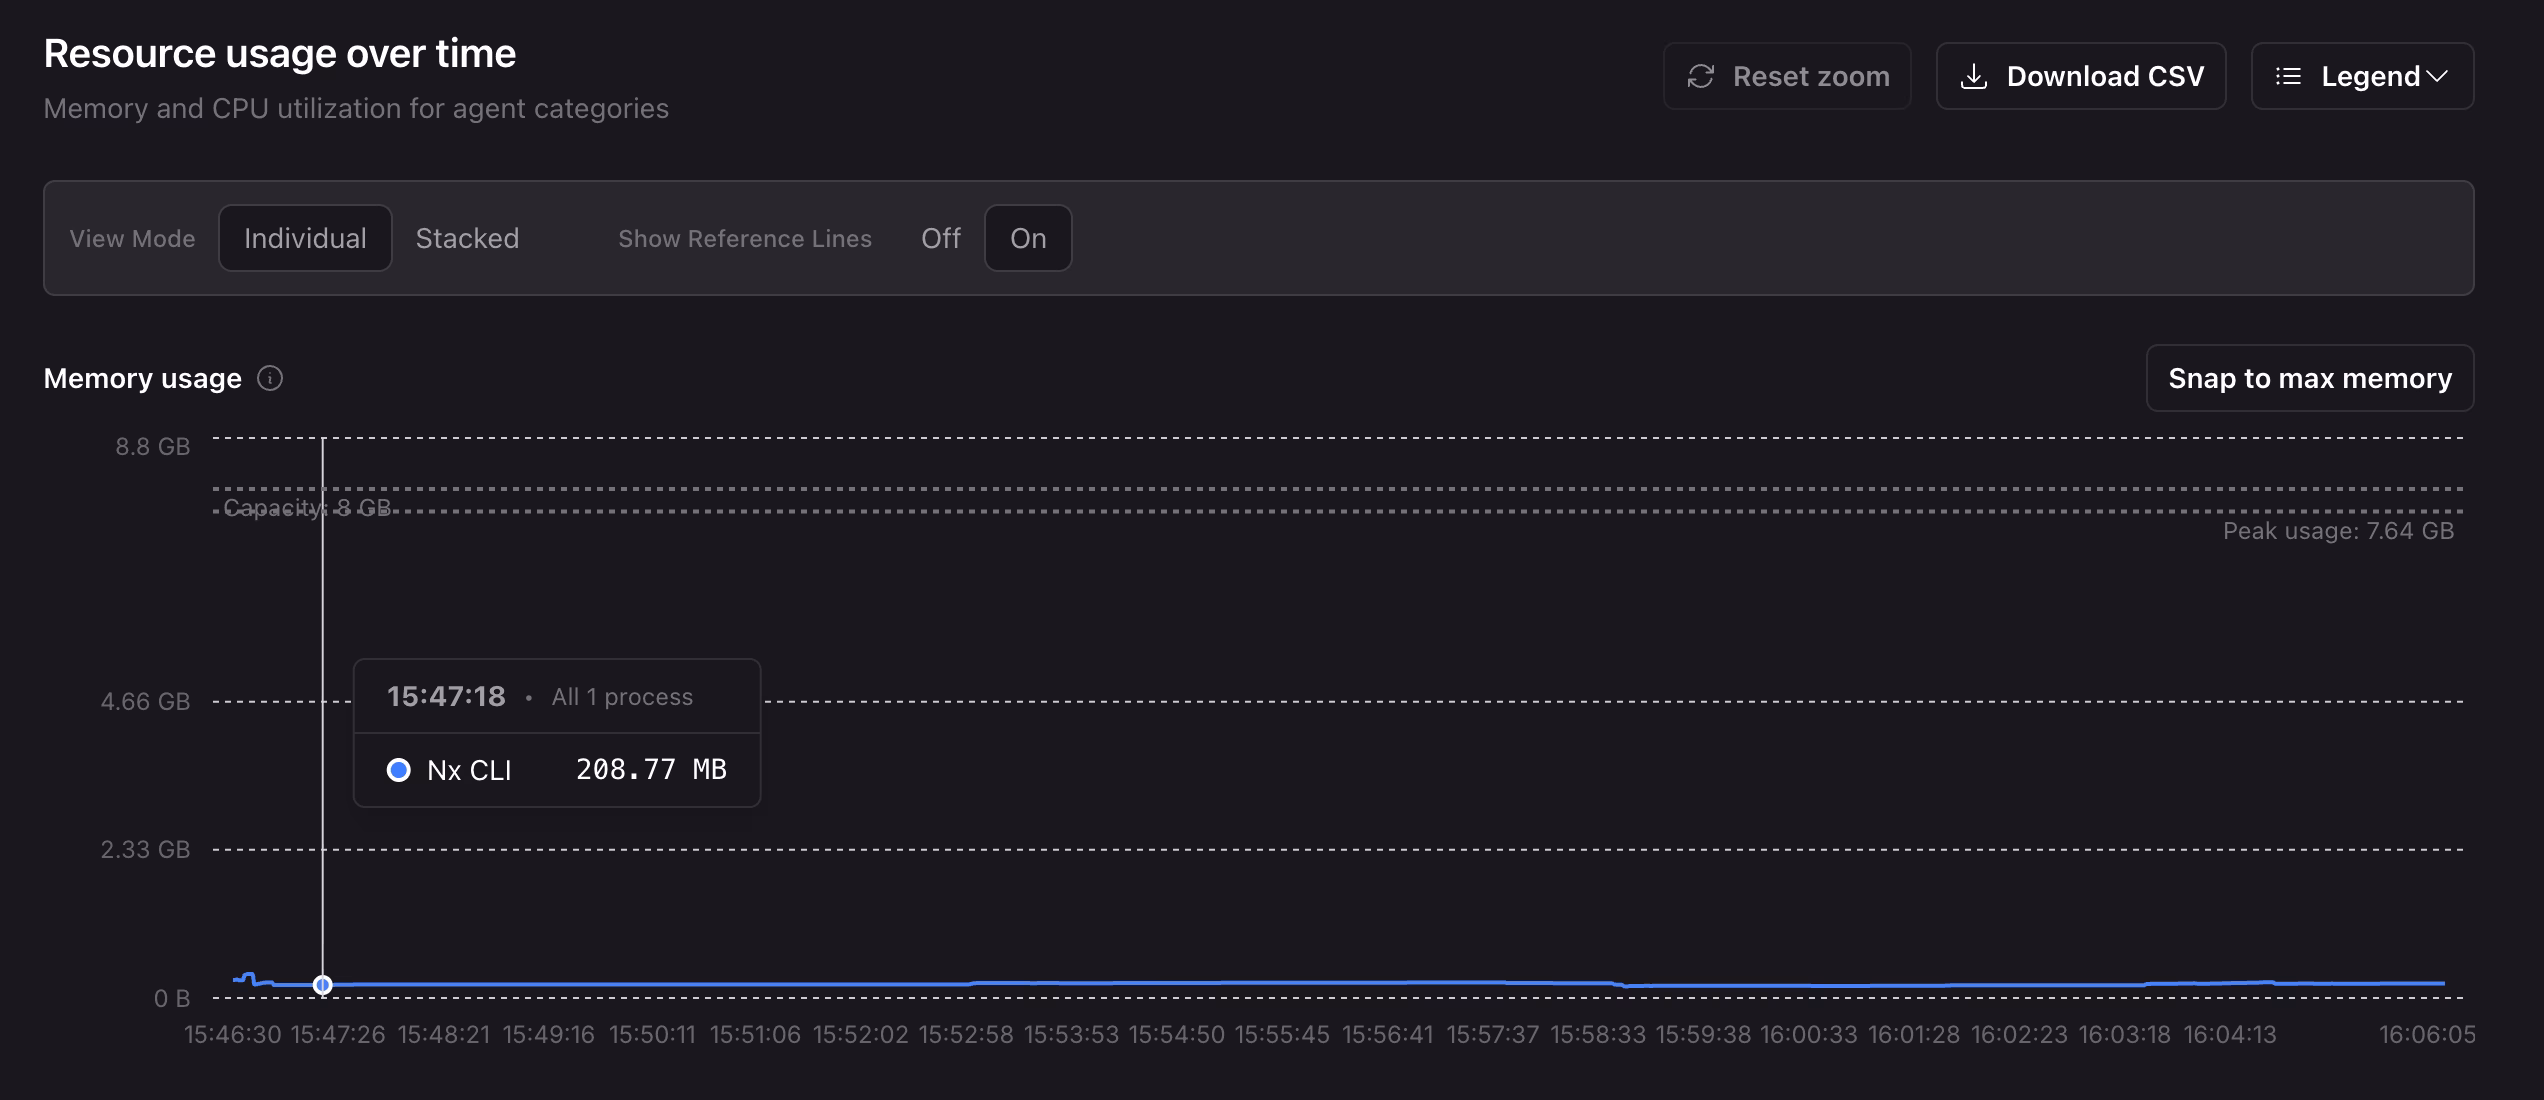Click the Legend list icon

point(2289,76)
